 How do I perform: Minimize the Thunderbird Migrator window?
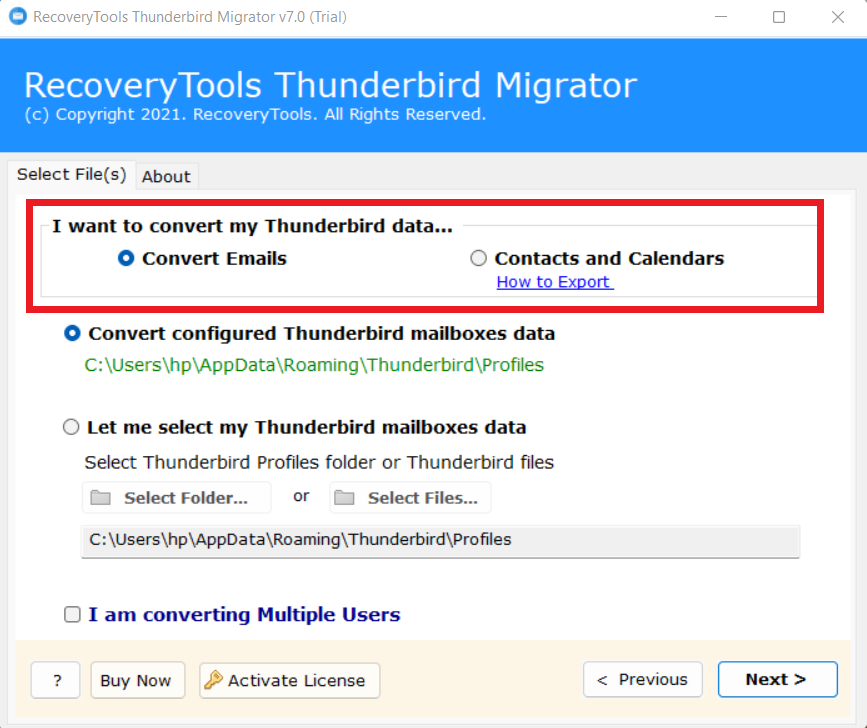coord(720,17)
